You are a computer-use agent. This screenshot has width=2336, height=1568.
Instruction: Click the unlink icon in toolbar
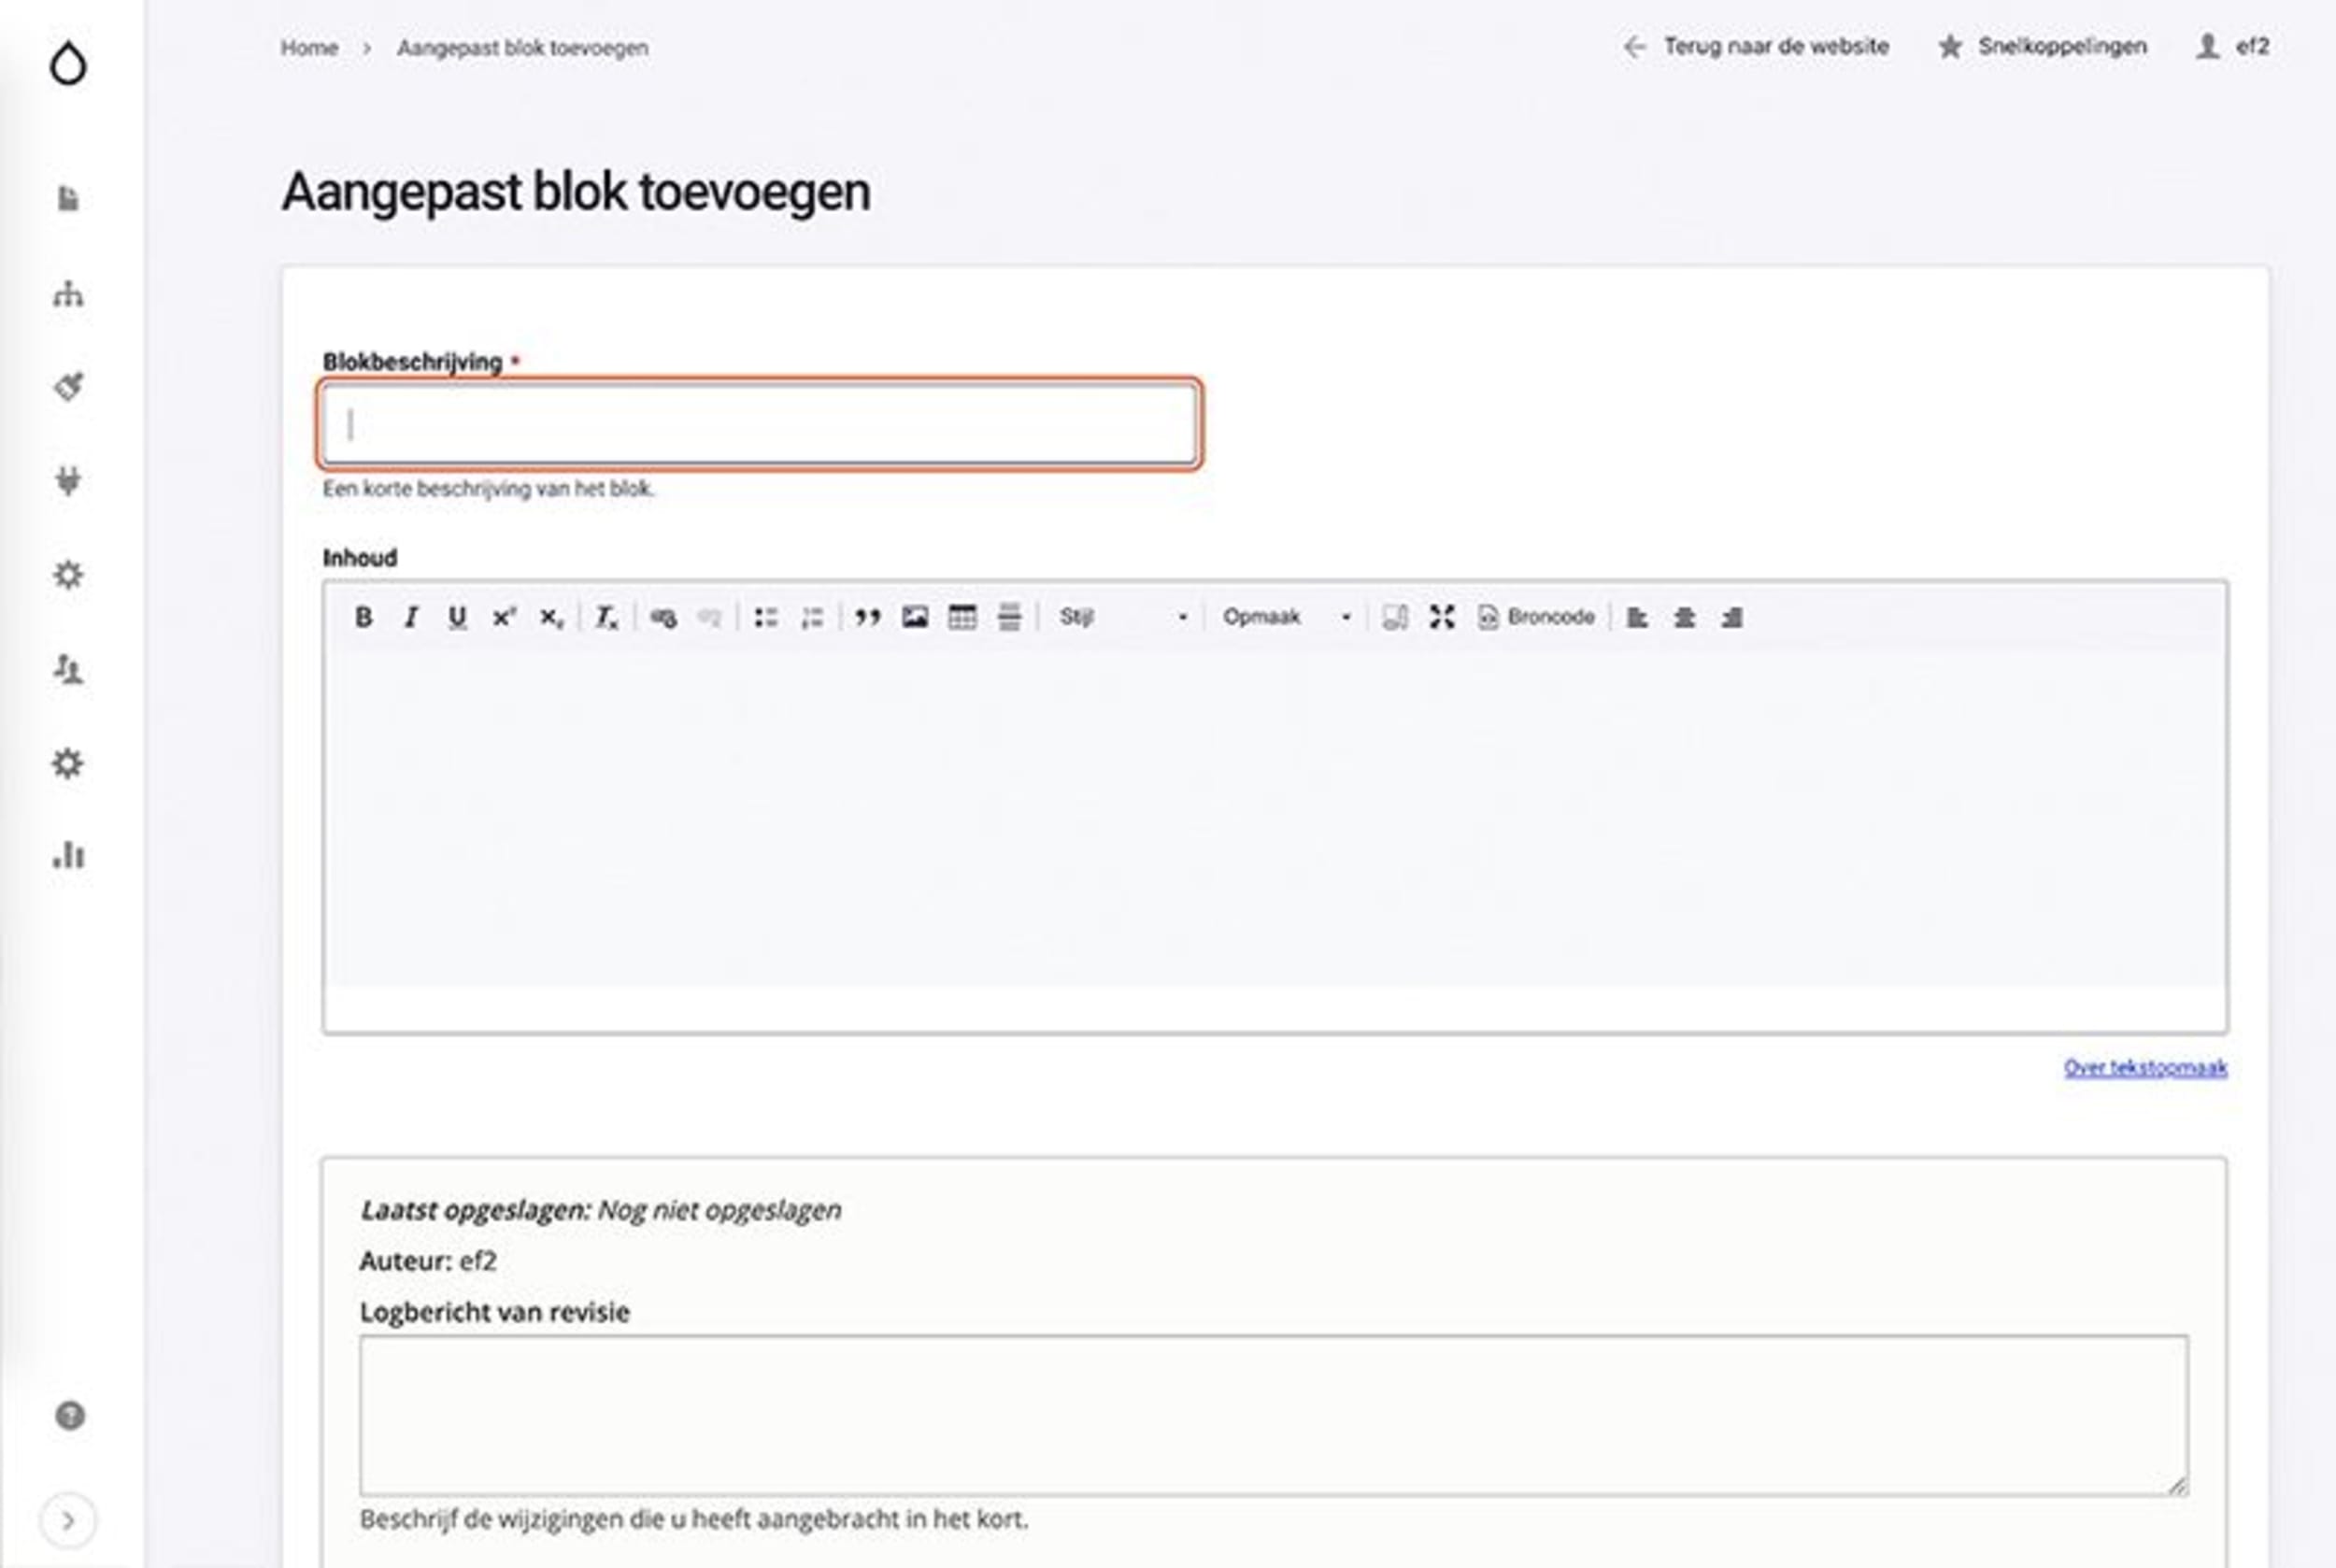(x=709, y=617)
